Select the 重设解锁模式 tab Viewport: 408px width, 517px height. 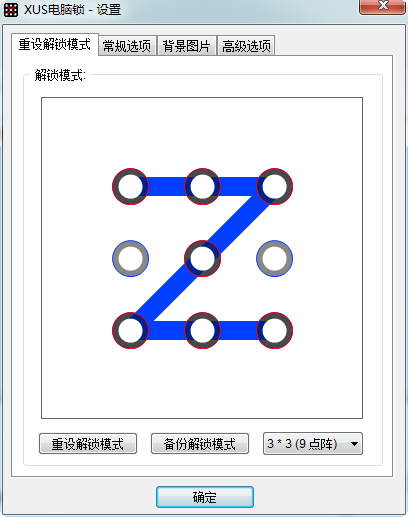(55, 44)
